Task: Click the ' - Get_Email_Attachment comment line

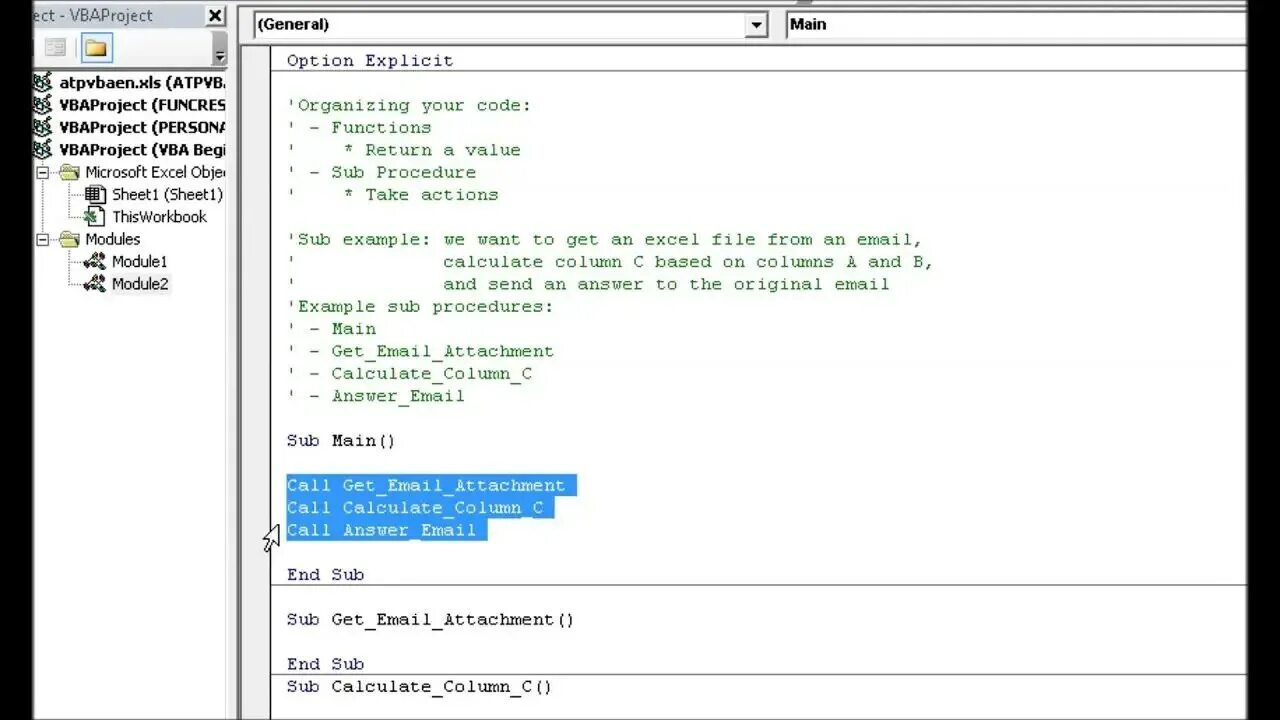Action: coord(420,351)
